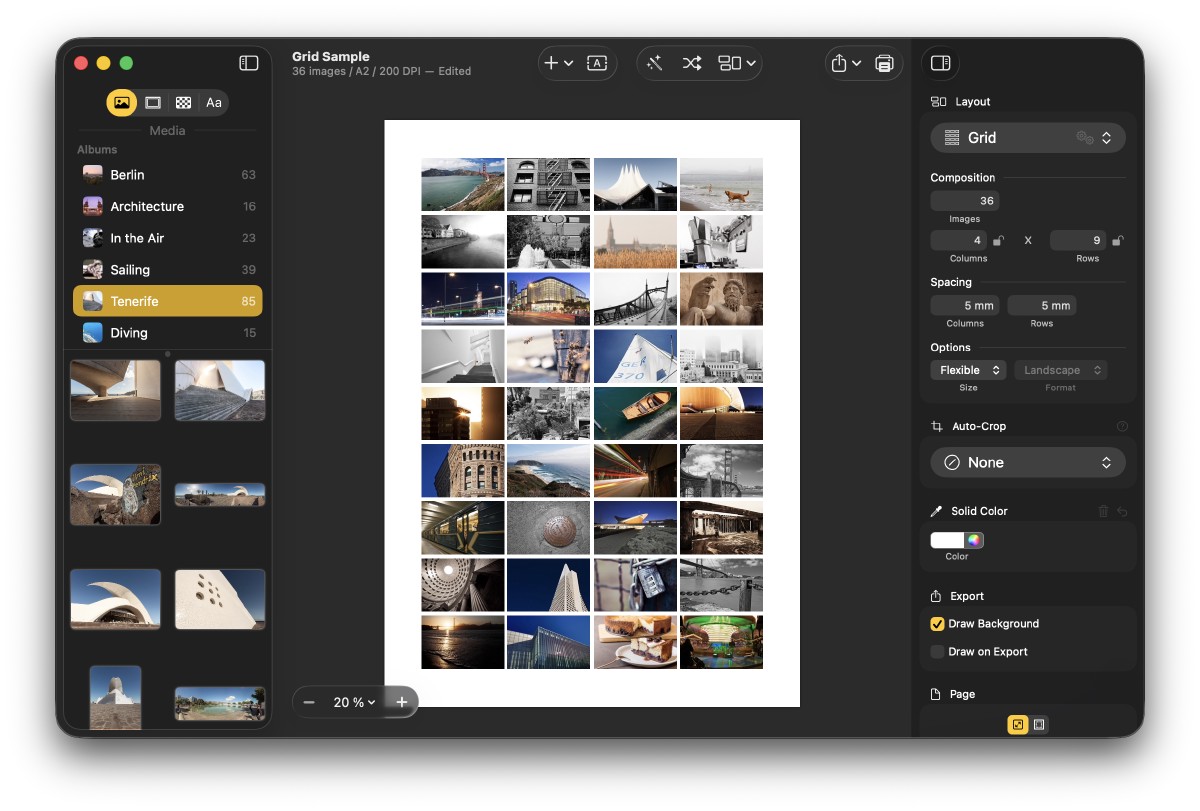Select the Images count input showing 36
The height and width of the screenshot is (811, 1200).
[964, 200]
